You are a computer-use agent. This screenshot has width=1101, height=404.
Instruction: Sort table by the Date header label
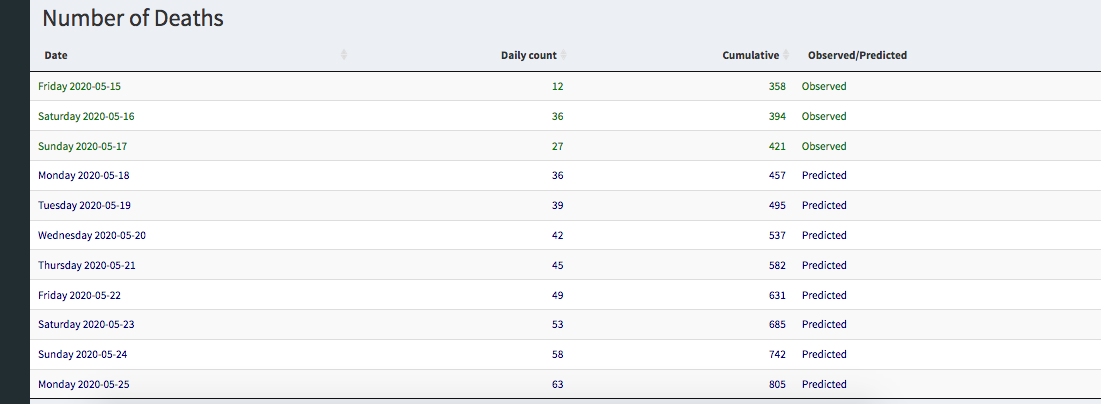point(56,55)
